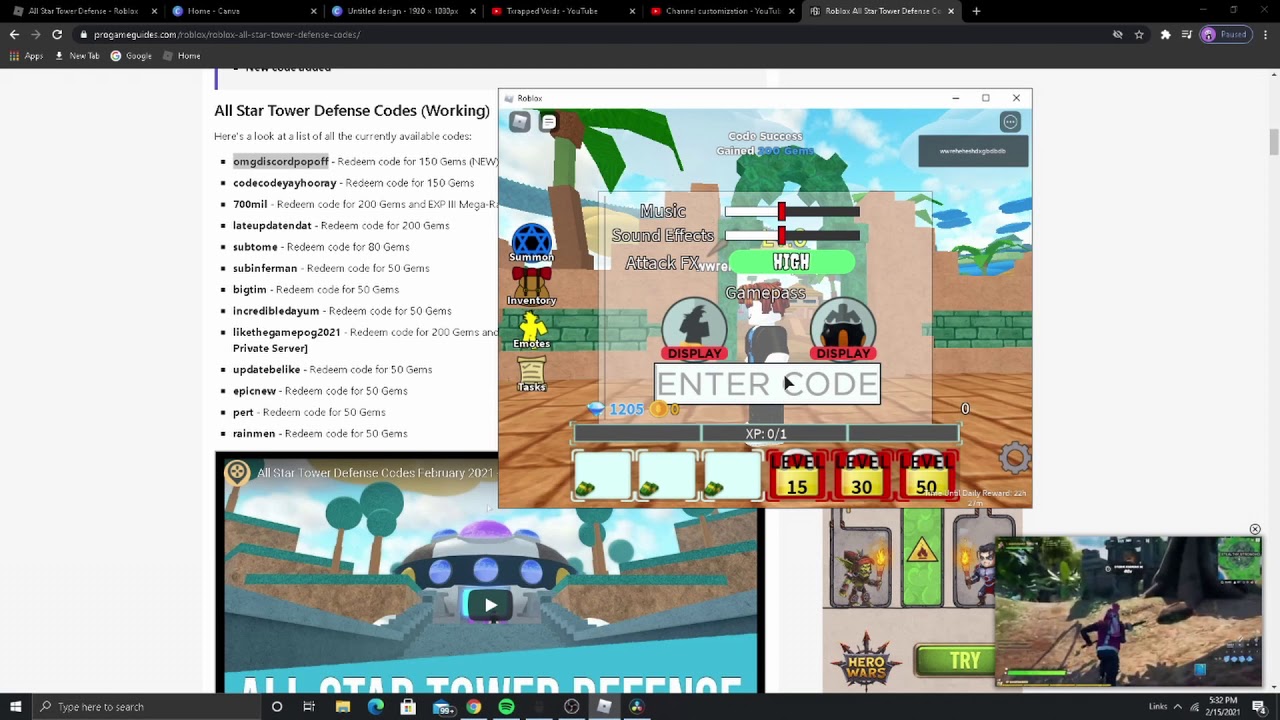Click the browser back arrow
The image size is (1280, 720).
point(14,34)
